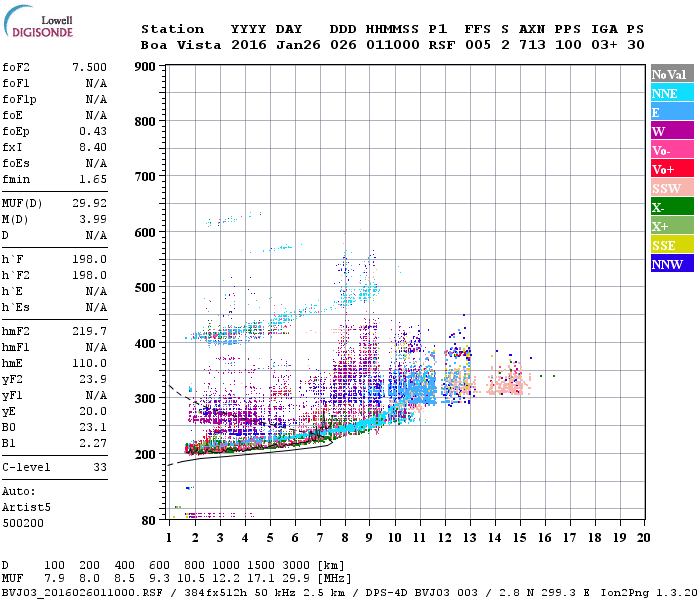Screen dimensions: 700x600
Task: Click the SSE yellow legend swatch
Action: (x=672, y=245)
